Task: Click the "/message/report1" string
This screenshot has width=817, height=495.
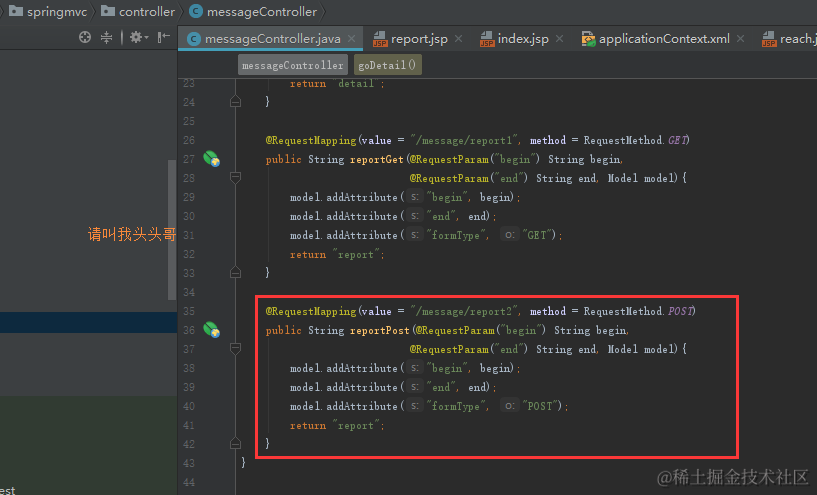Action: (465, 140)
